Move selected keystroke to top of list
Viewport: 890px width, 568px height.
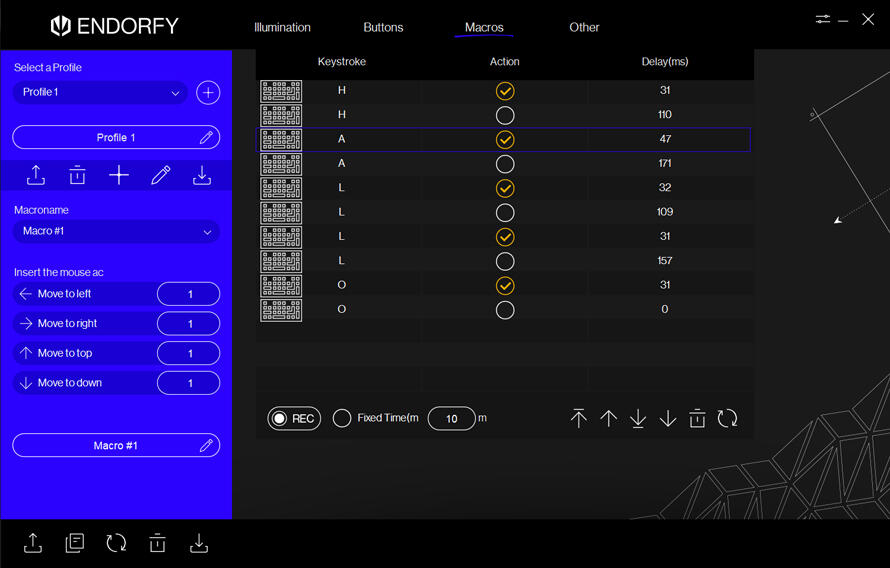(578, 419)
